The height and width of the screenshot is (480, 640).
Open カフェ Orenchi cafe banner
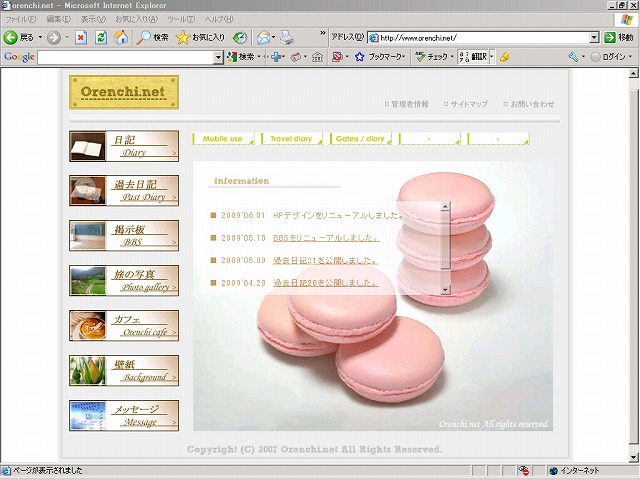(124, 325)
